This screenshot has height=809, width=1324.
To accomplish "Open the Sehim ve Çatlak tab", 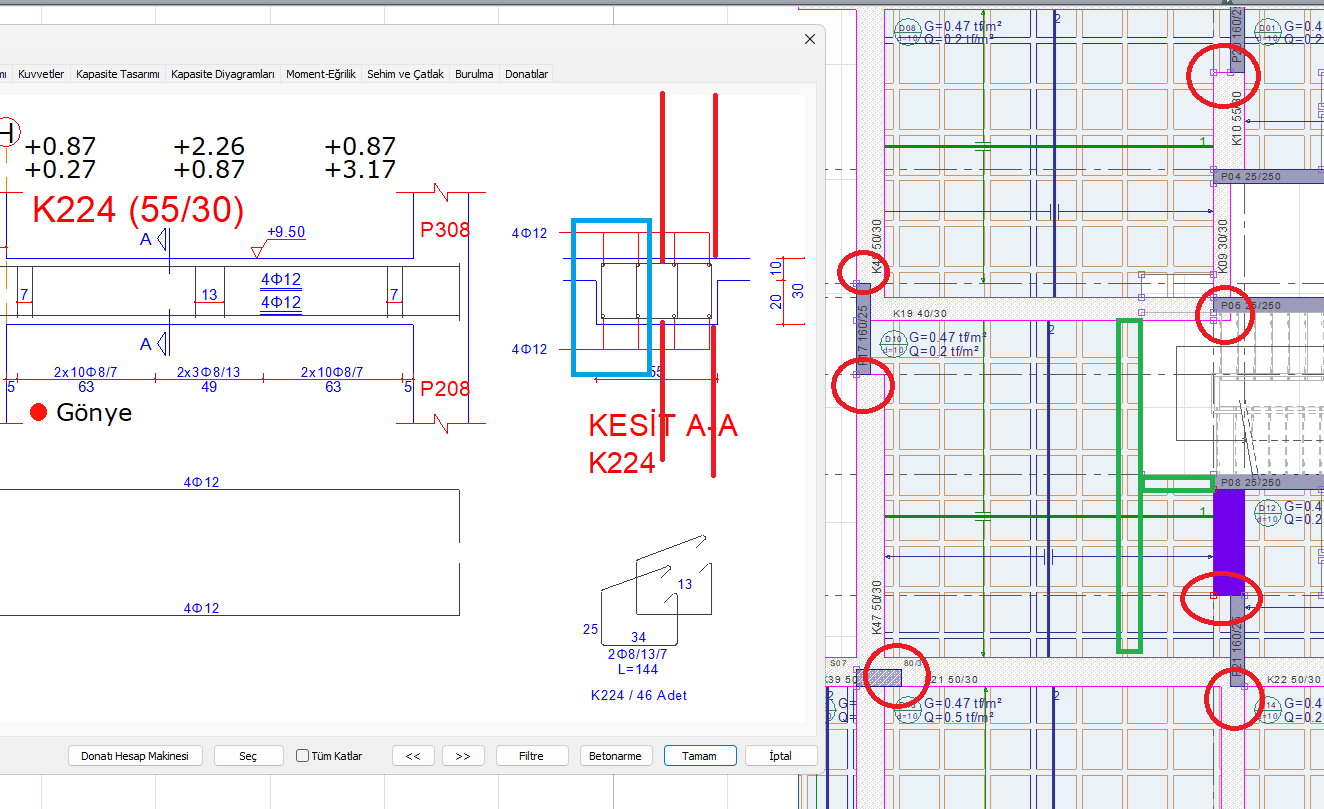I will pos(405,74).
